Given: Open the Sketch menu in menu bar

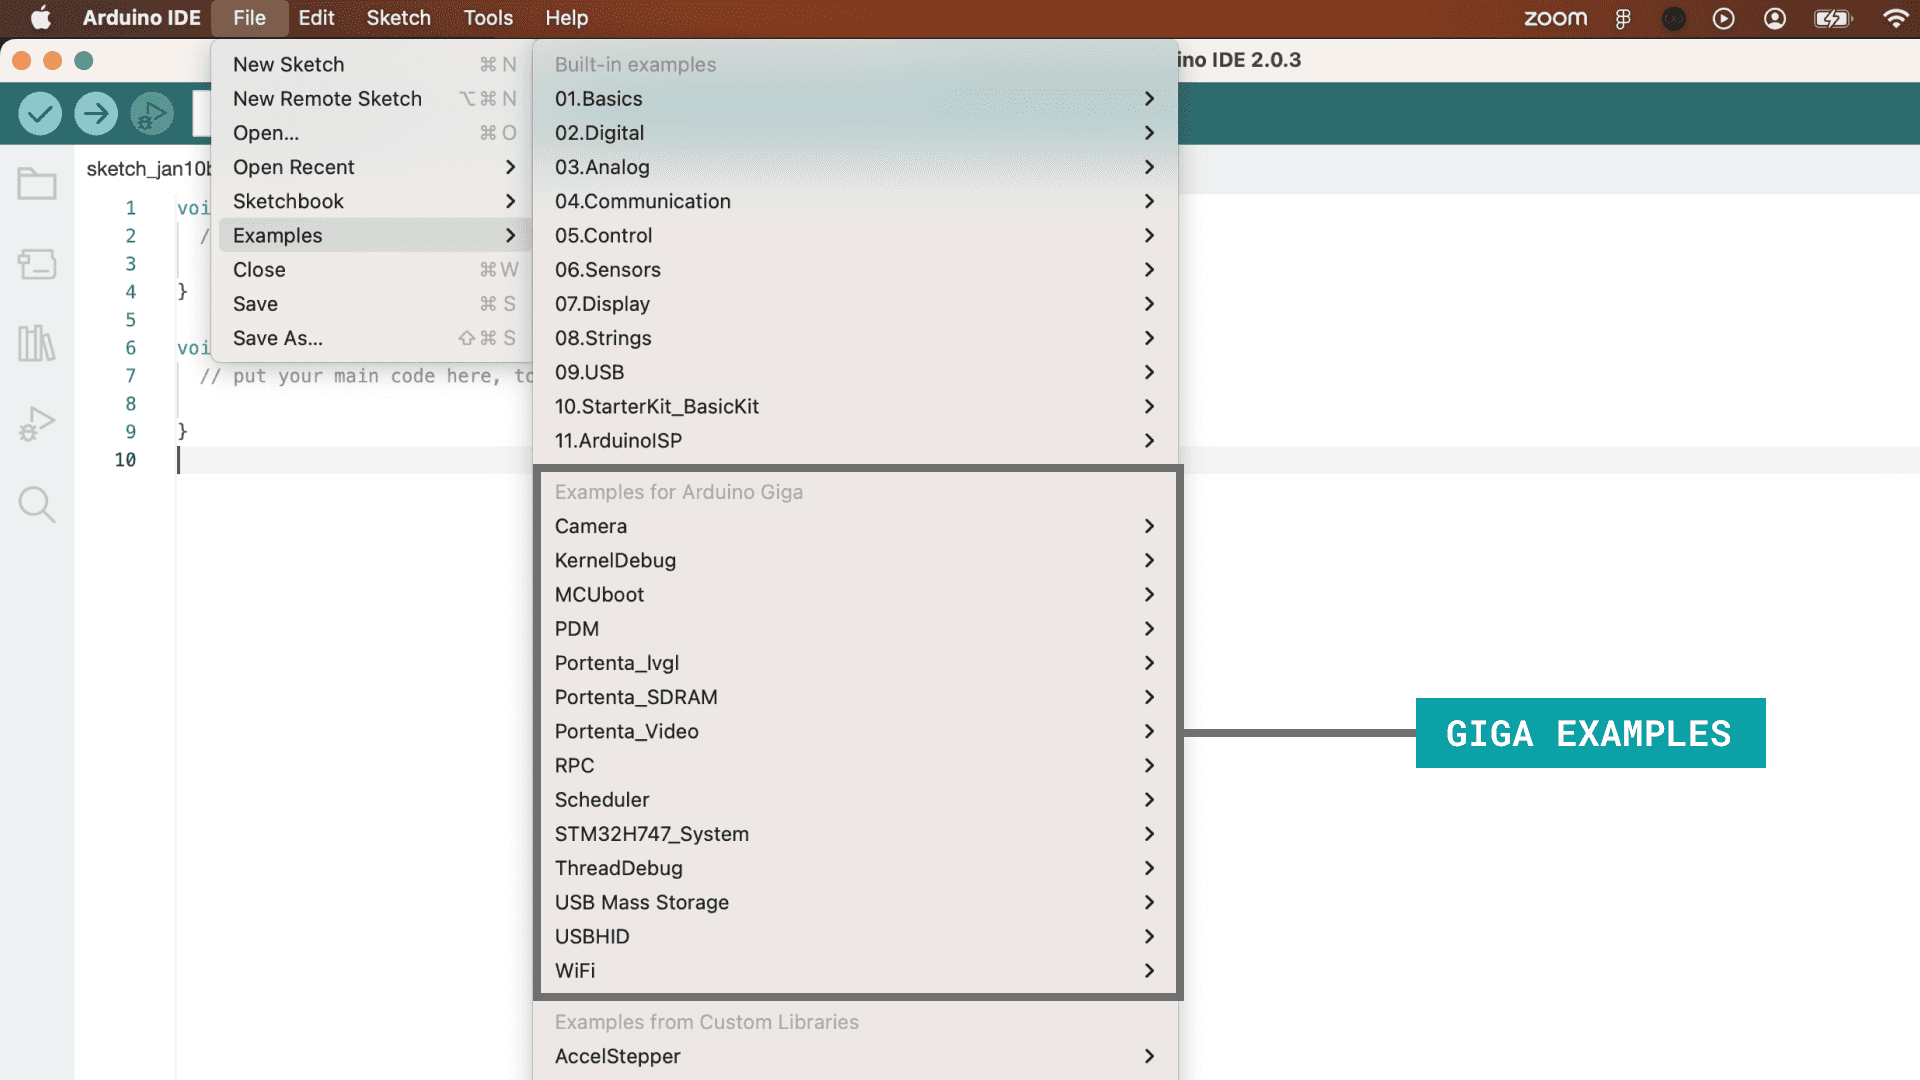Looking at the screenshot, I should point(398,18).
